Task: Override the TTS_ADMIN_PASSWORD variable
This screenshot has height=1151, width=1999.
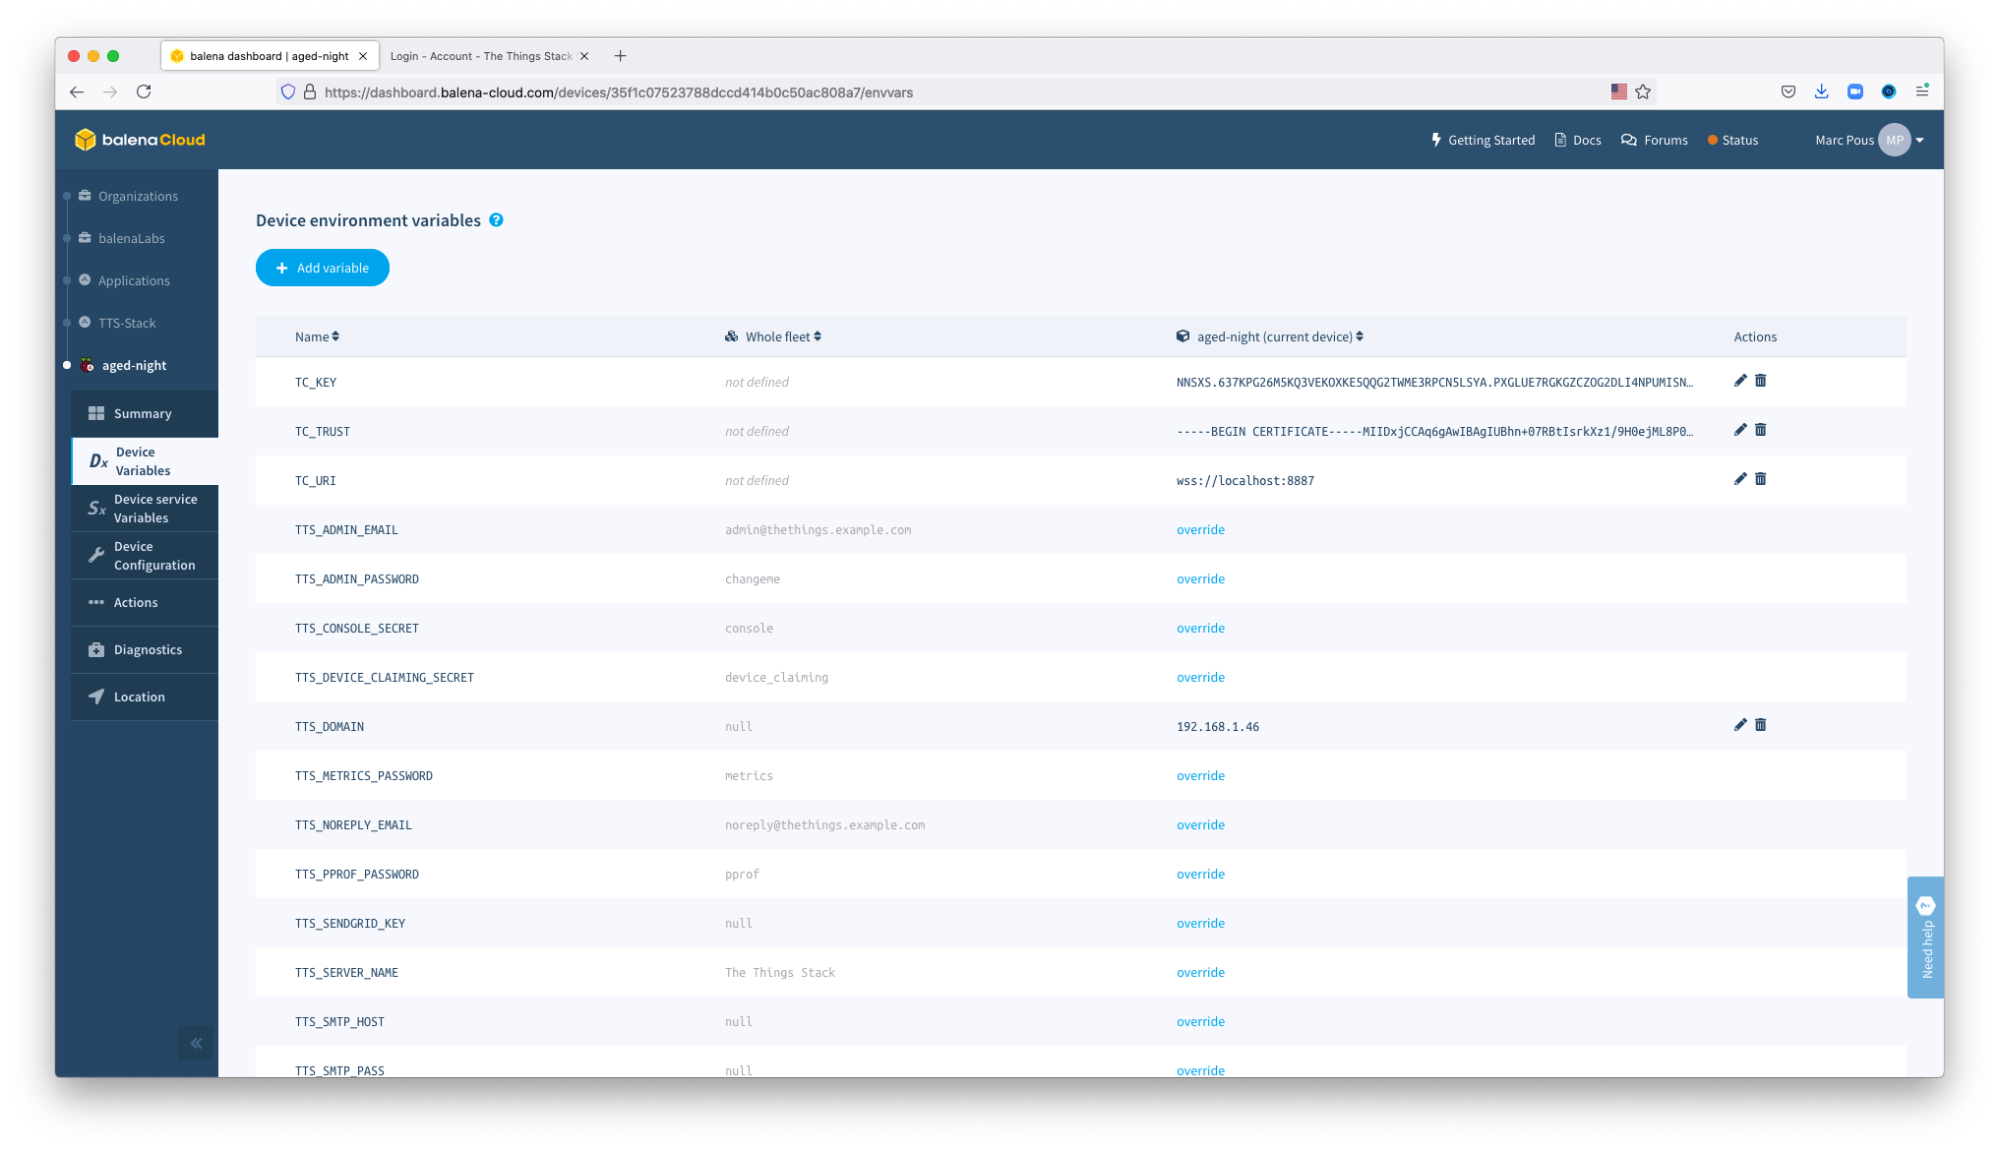Action: (1200, 579)
